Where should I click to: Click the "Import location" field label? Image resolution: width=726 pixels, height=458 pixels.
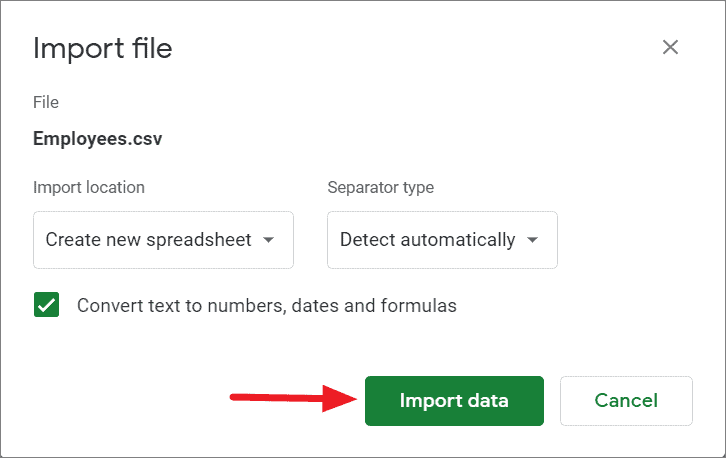pos(89,187)
